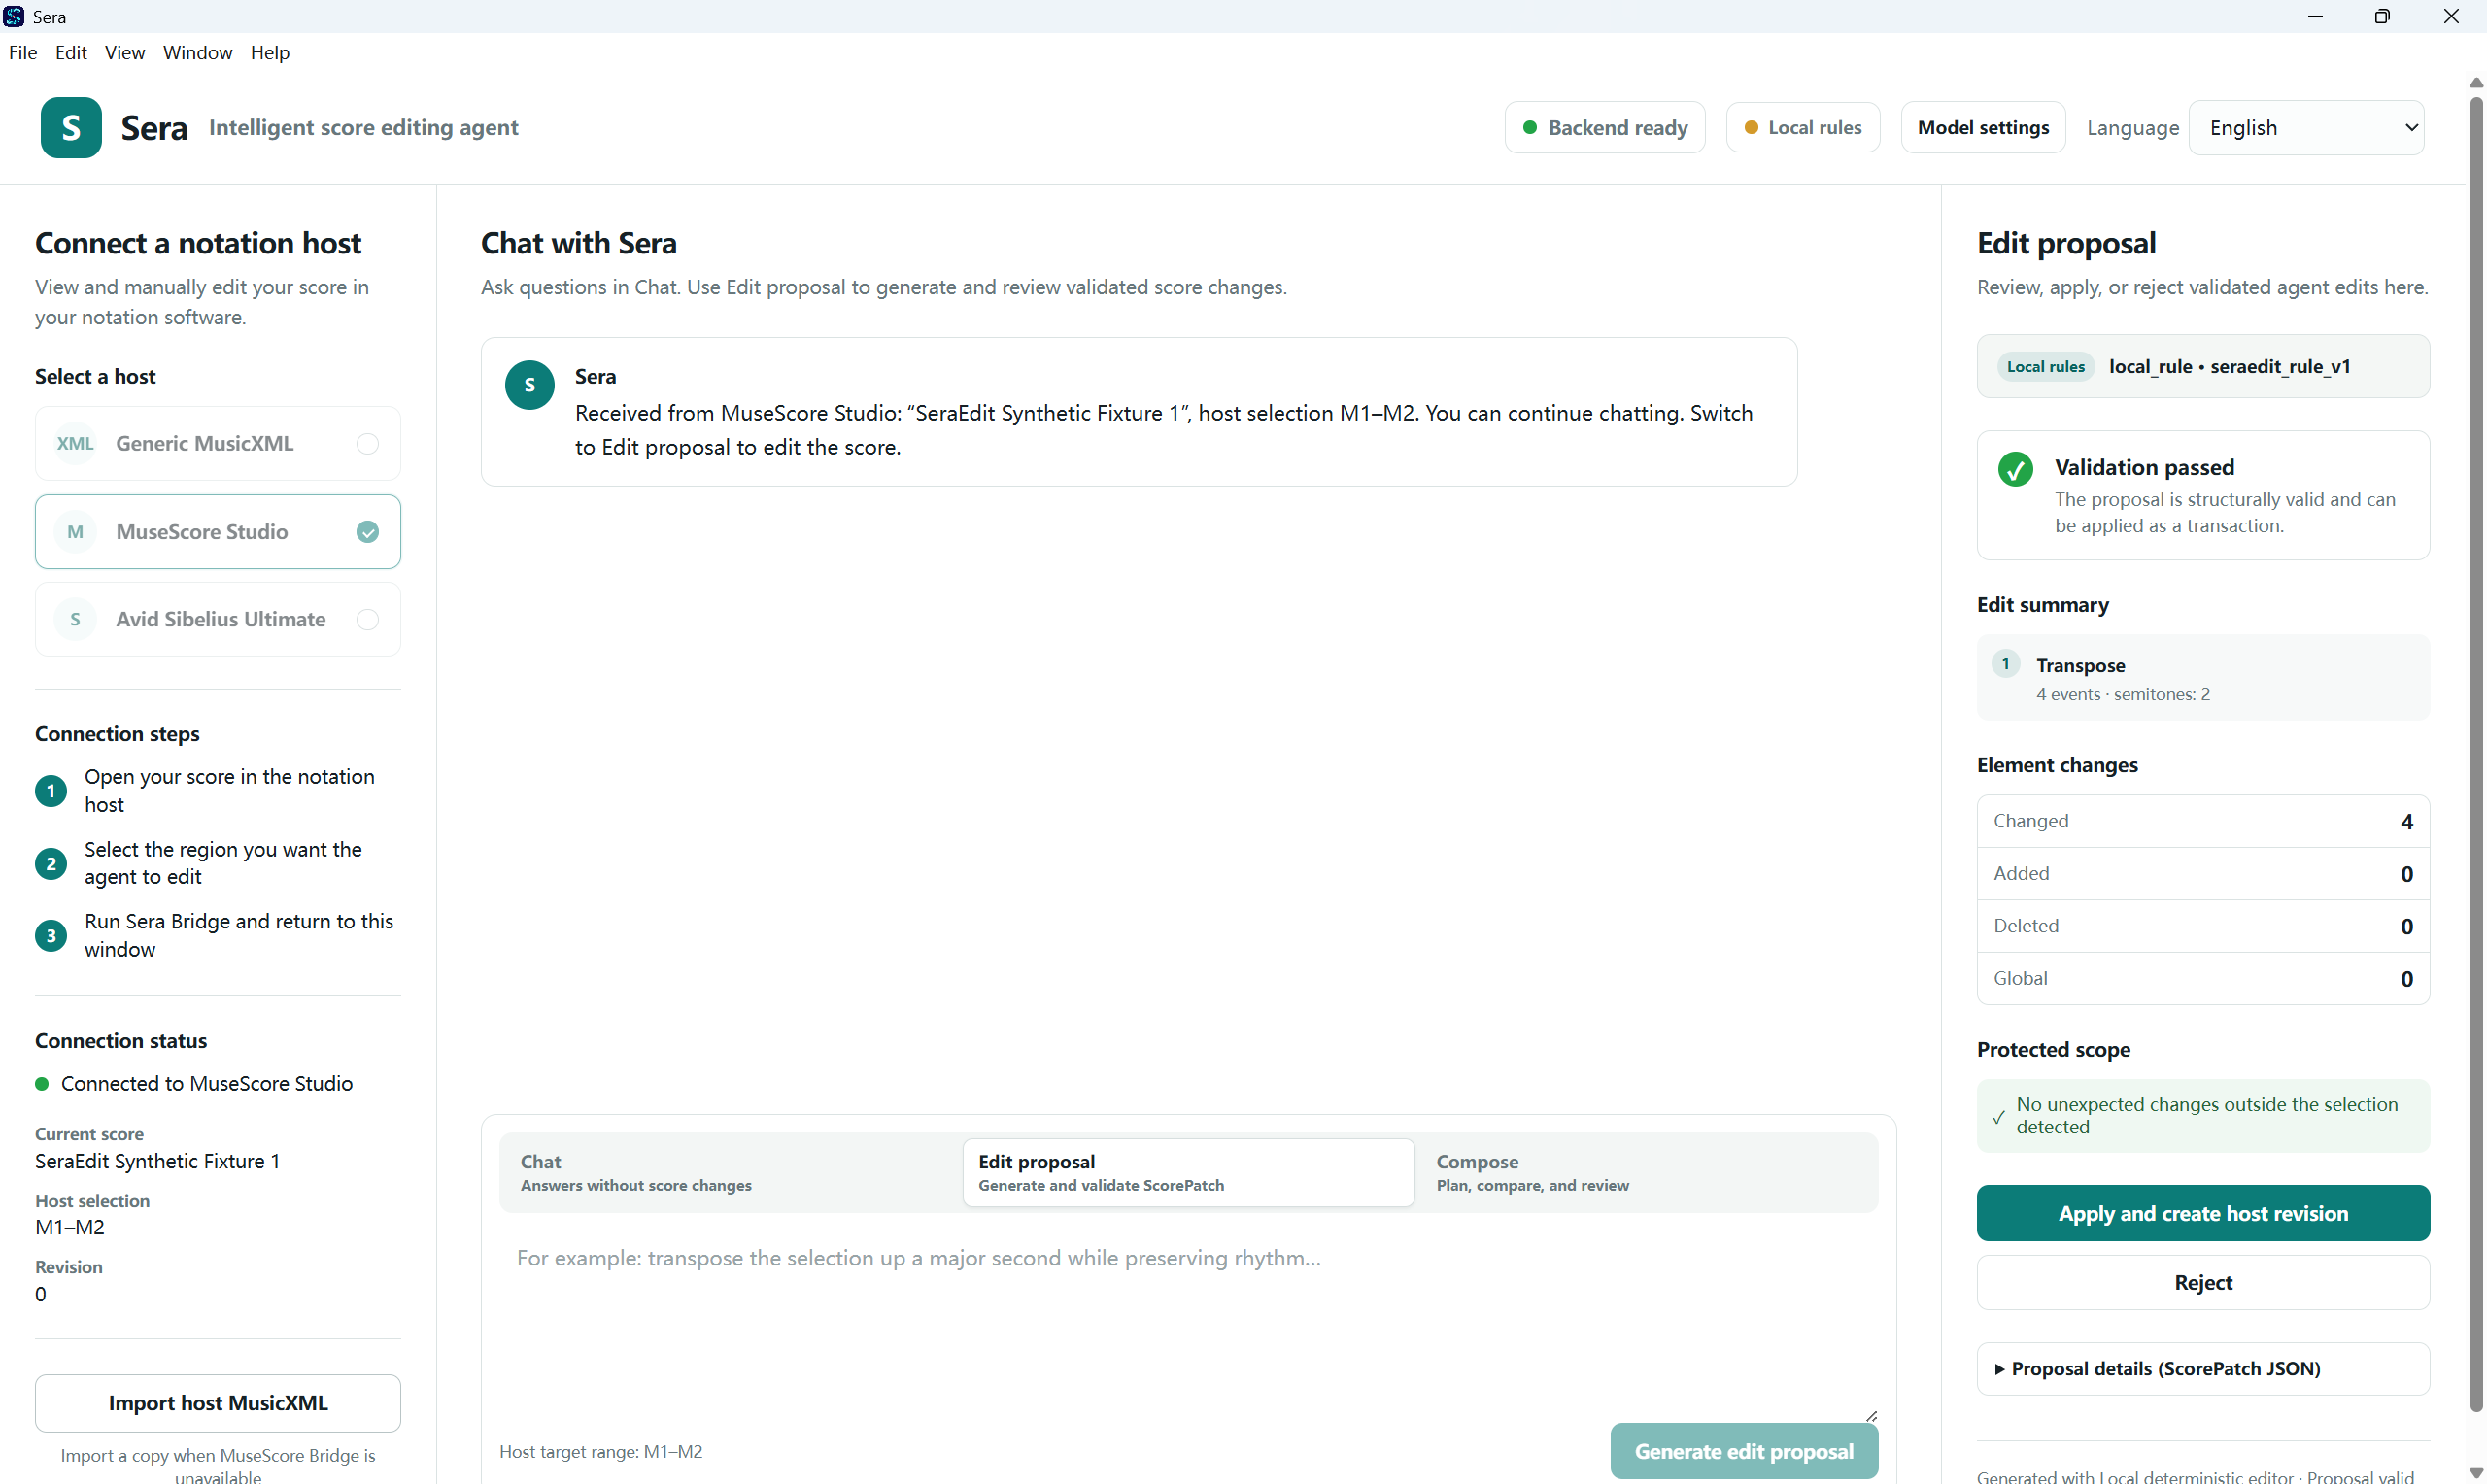Click the prompt text area for edit instructions
2487x1484 pixels.
click(1188, 1324)
